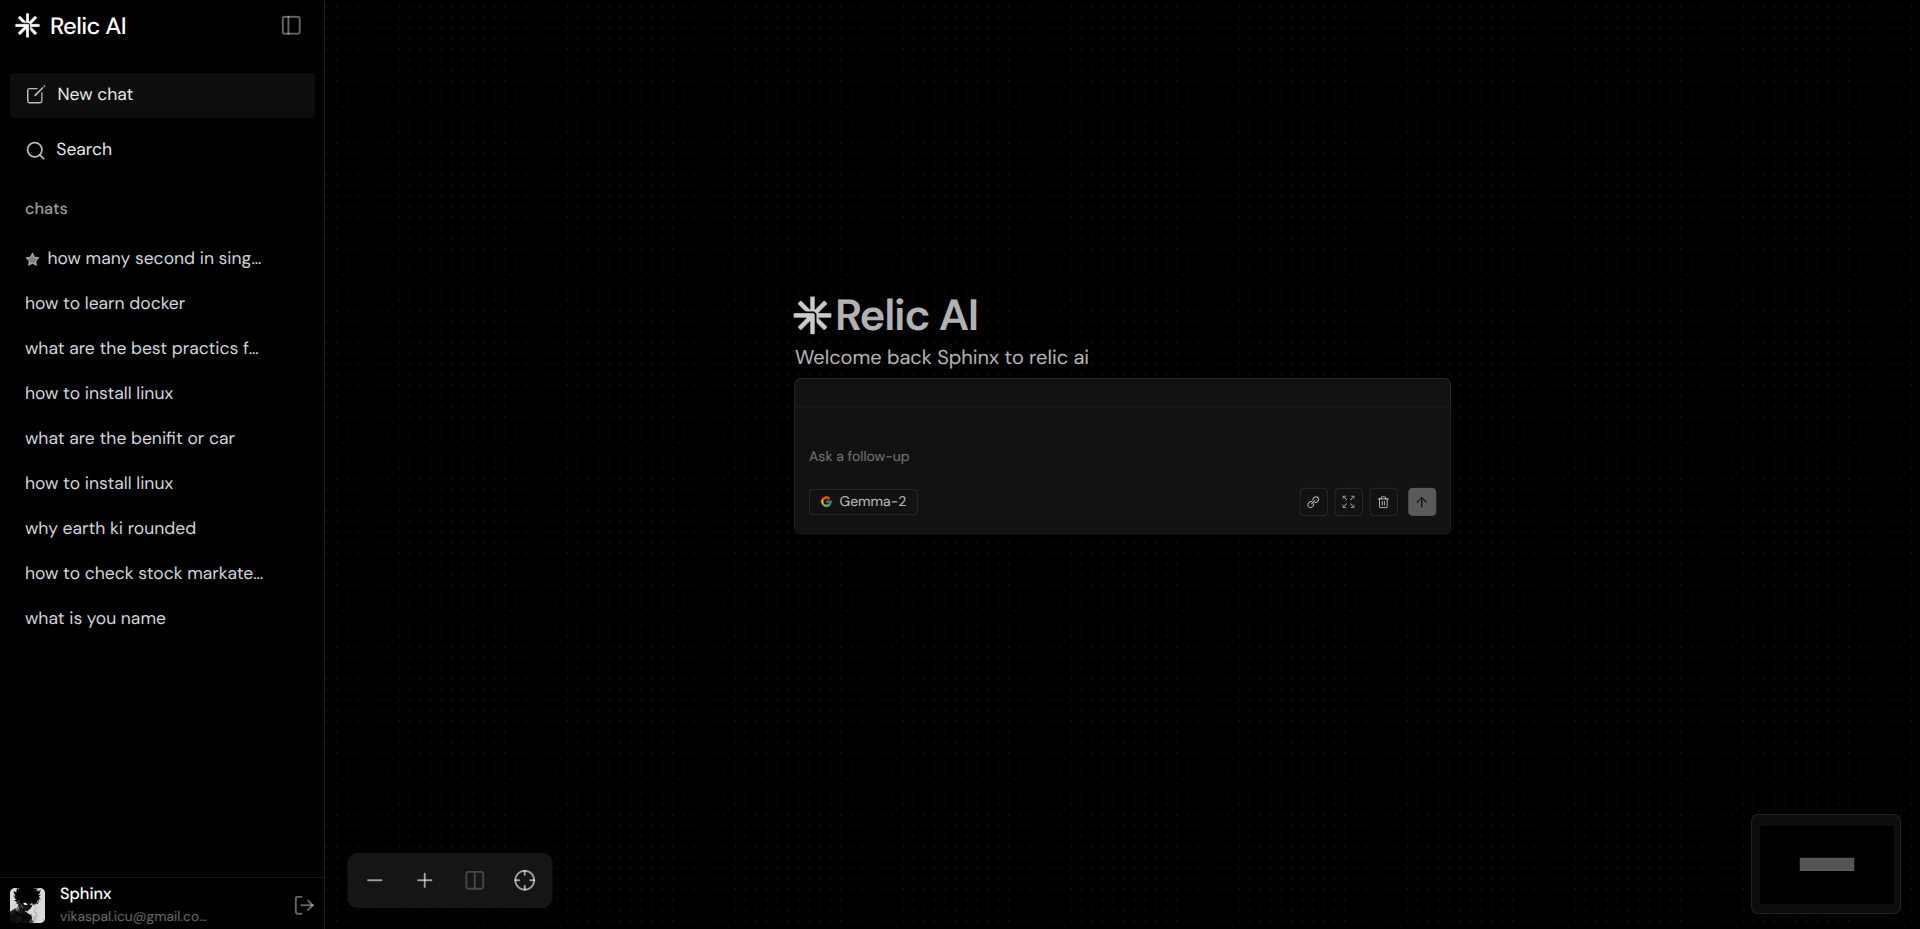1920x929 pixels.
Task: Click the star icon beside 'how many second' chat
Action: 32,260
